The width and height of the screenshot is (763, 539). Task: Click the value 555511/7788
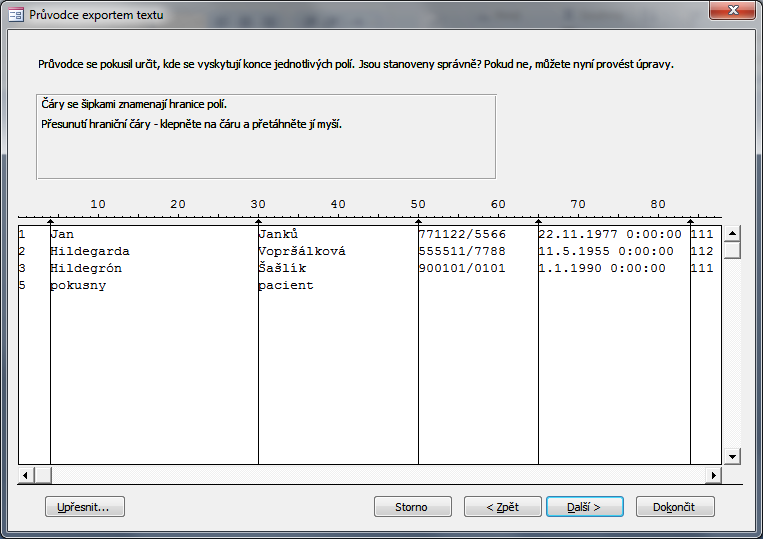462,251
